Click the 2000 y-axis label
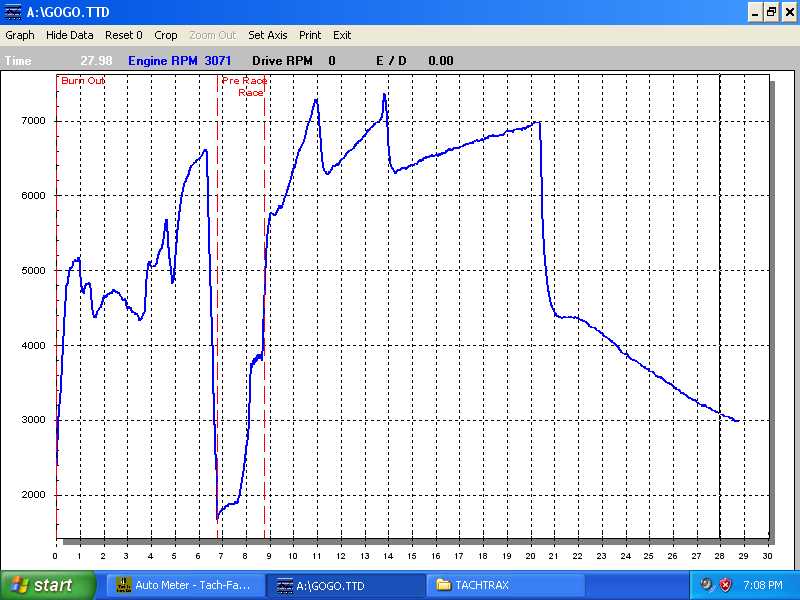The height and width of the screenshot is (600, 800). click(33, 495)
